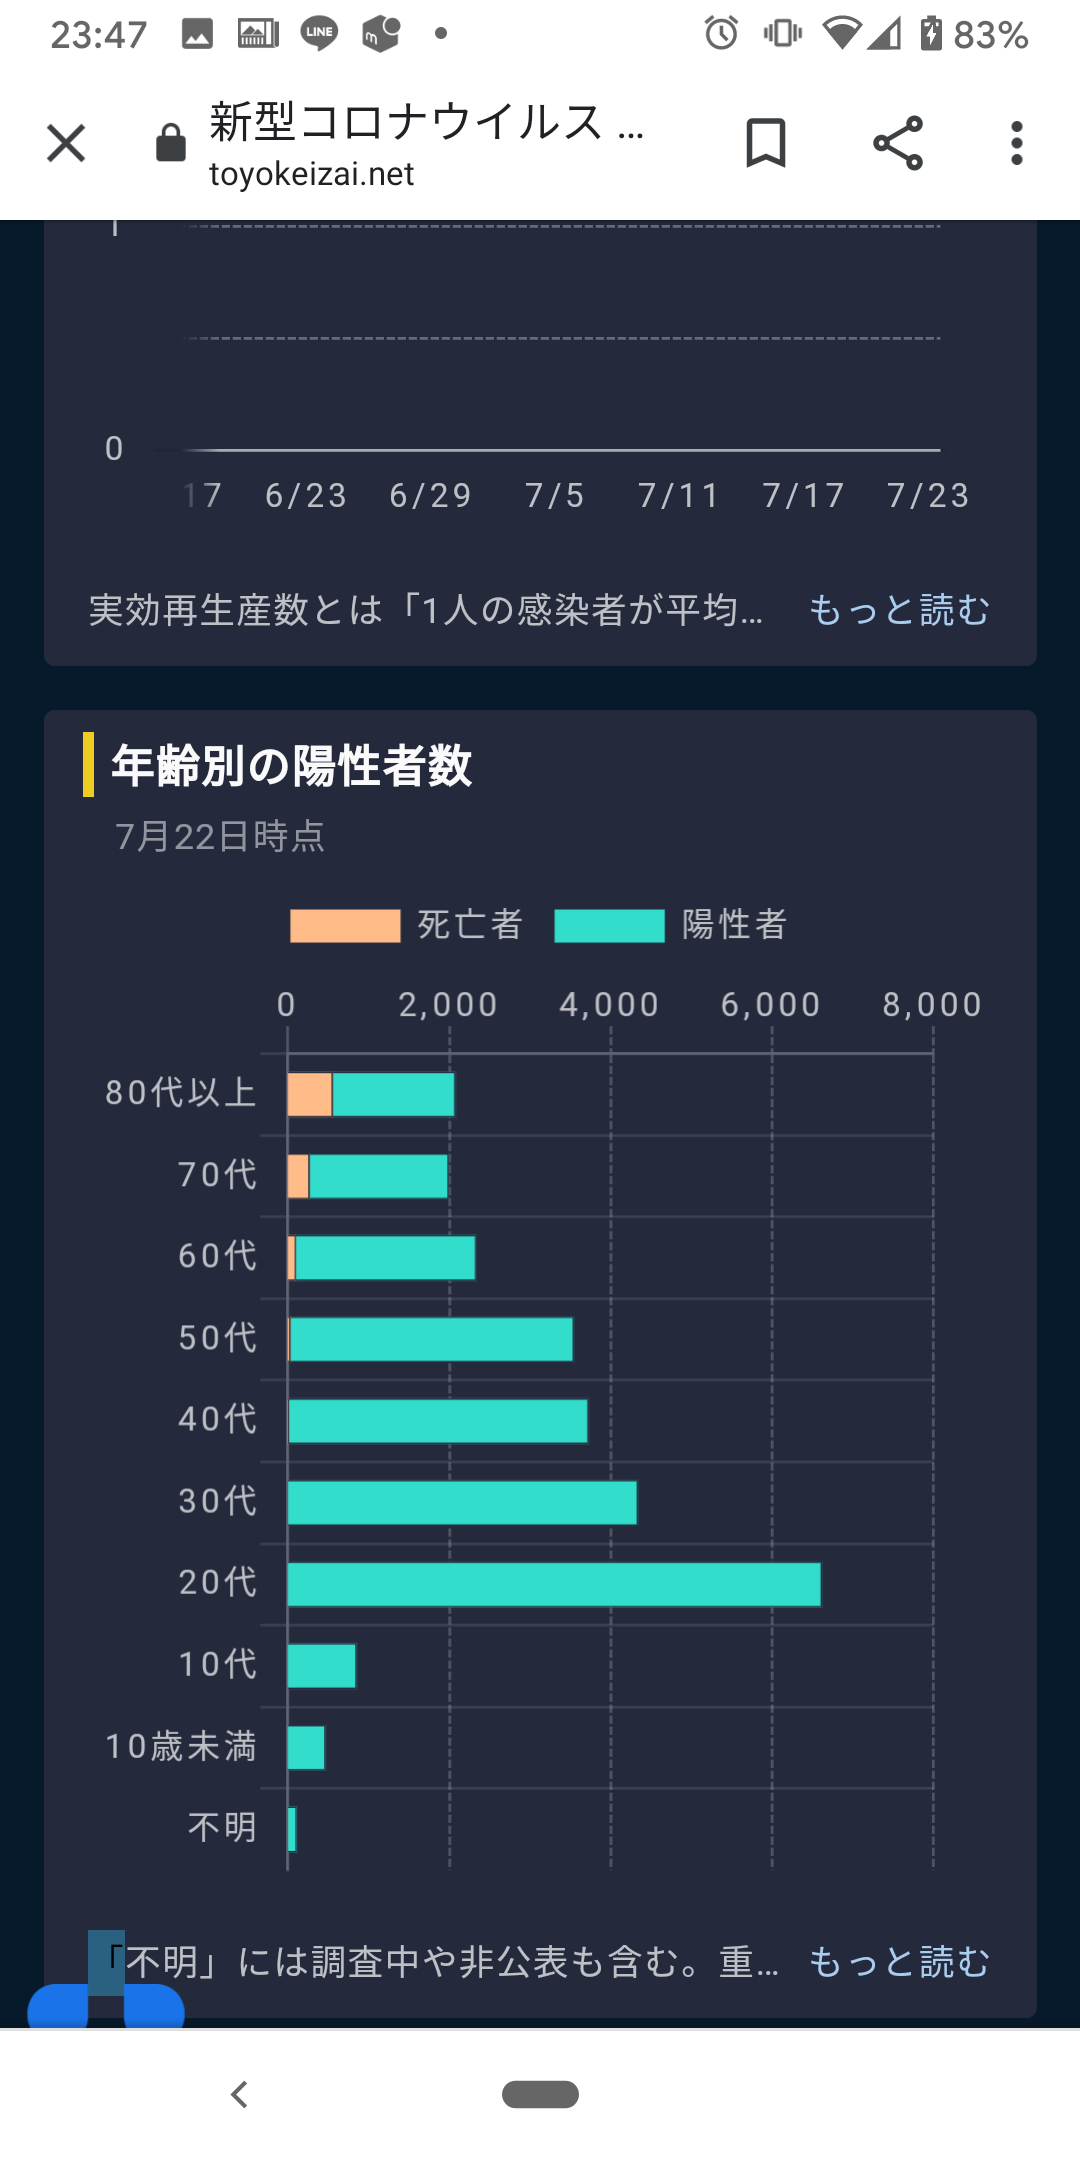This screenshot has width=1080, height=2160.
Task: Tap the teal bar for 20代
Action: 554,1584
